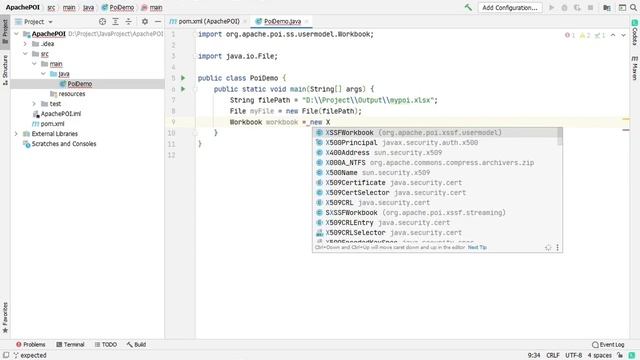Click the Select Opened File target icon

click(x=102, y=22)
